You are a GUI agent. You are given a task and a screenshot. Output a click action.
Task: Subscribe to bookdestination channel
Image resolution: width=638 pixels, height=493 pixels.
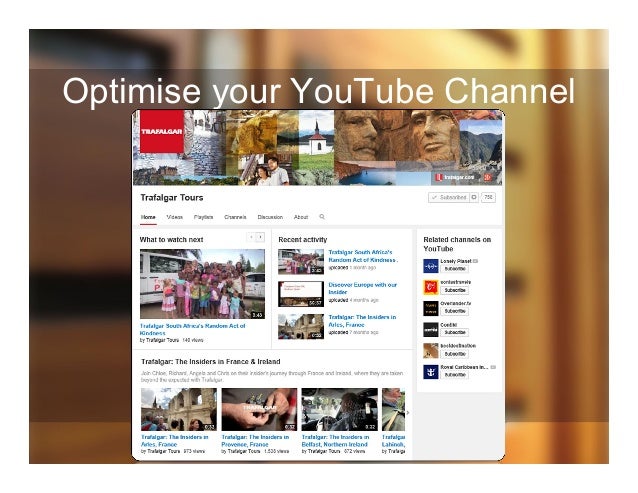click(x=454, y=354)
